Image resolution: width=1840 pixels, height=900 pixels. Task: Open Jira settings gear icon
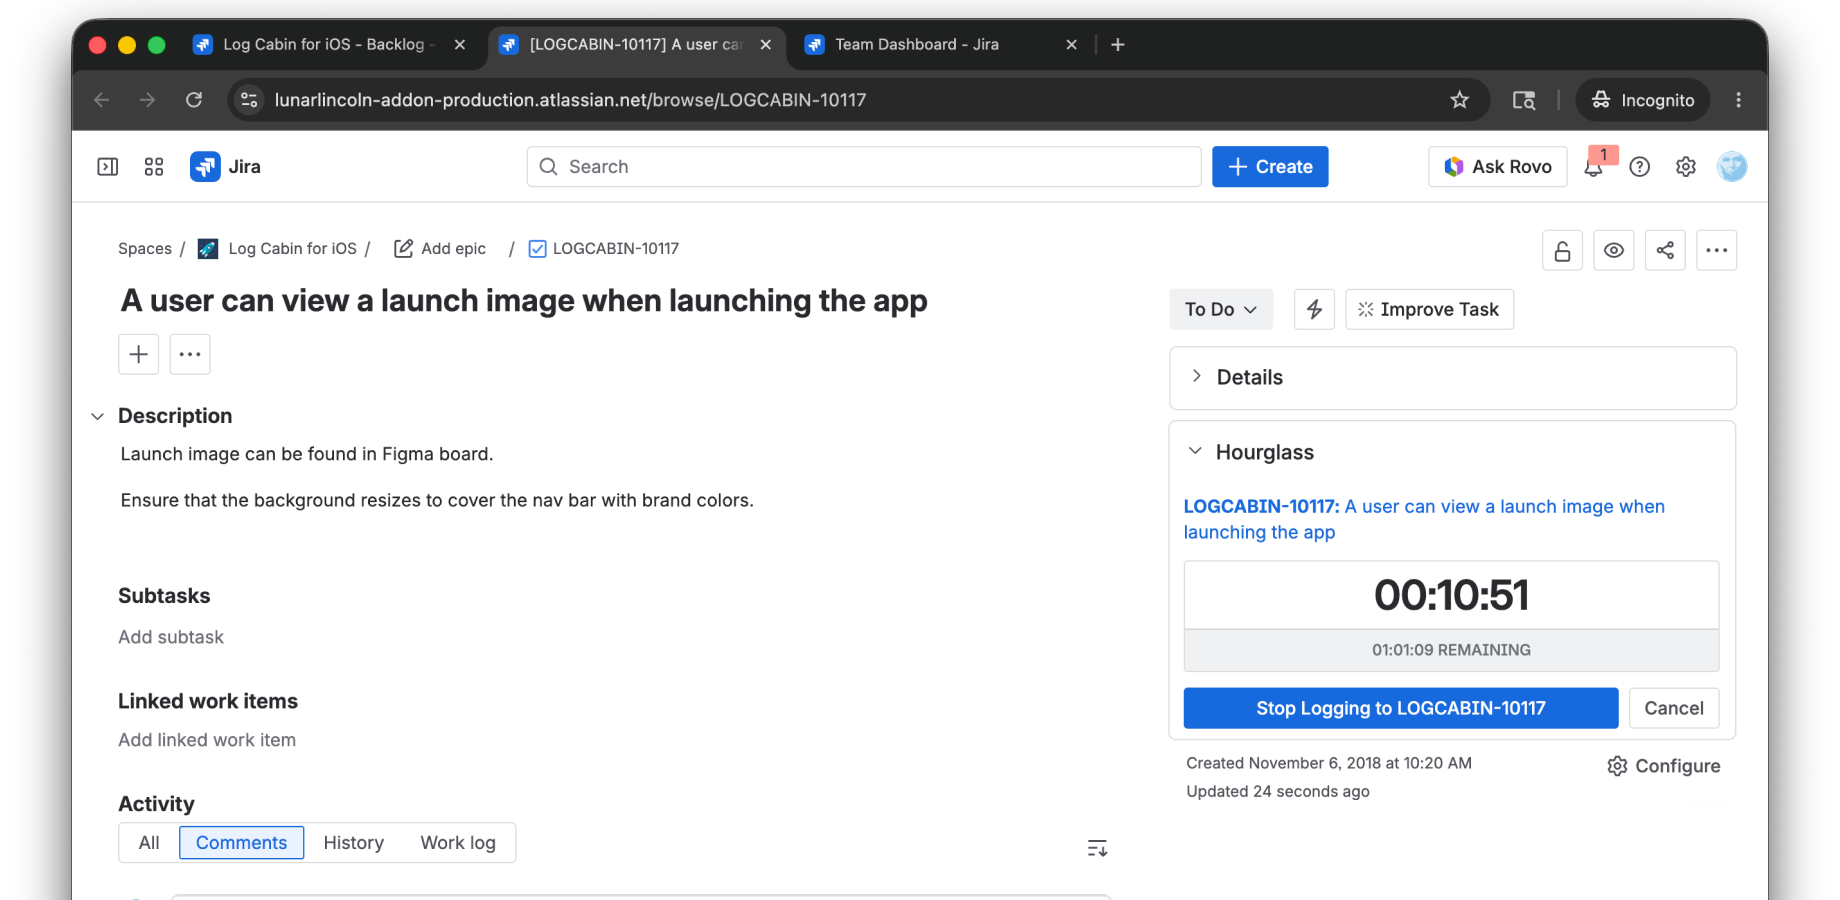click(x=1686, y=167)
